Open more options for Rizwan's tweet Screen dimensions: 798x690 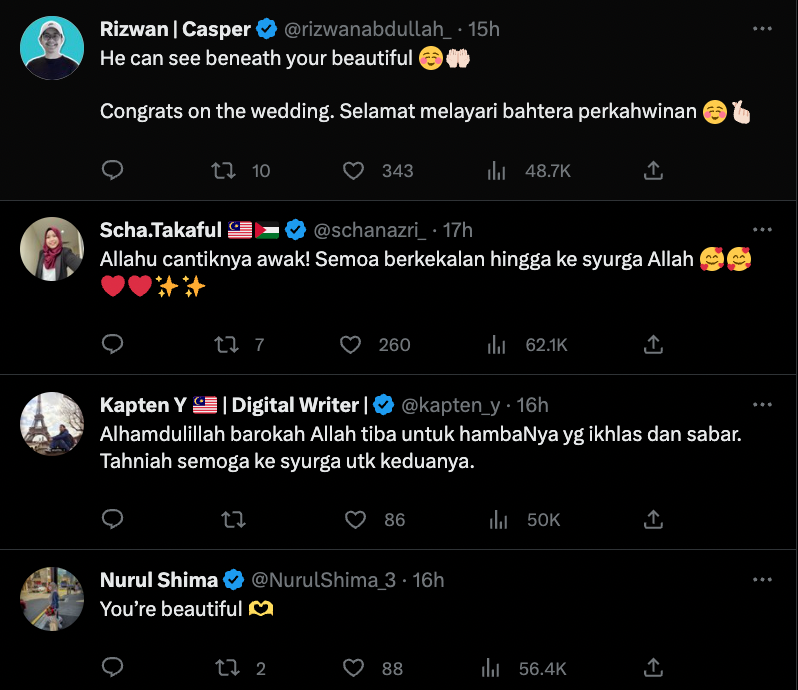click(762, 29)
